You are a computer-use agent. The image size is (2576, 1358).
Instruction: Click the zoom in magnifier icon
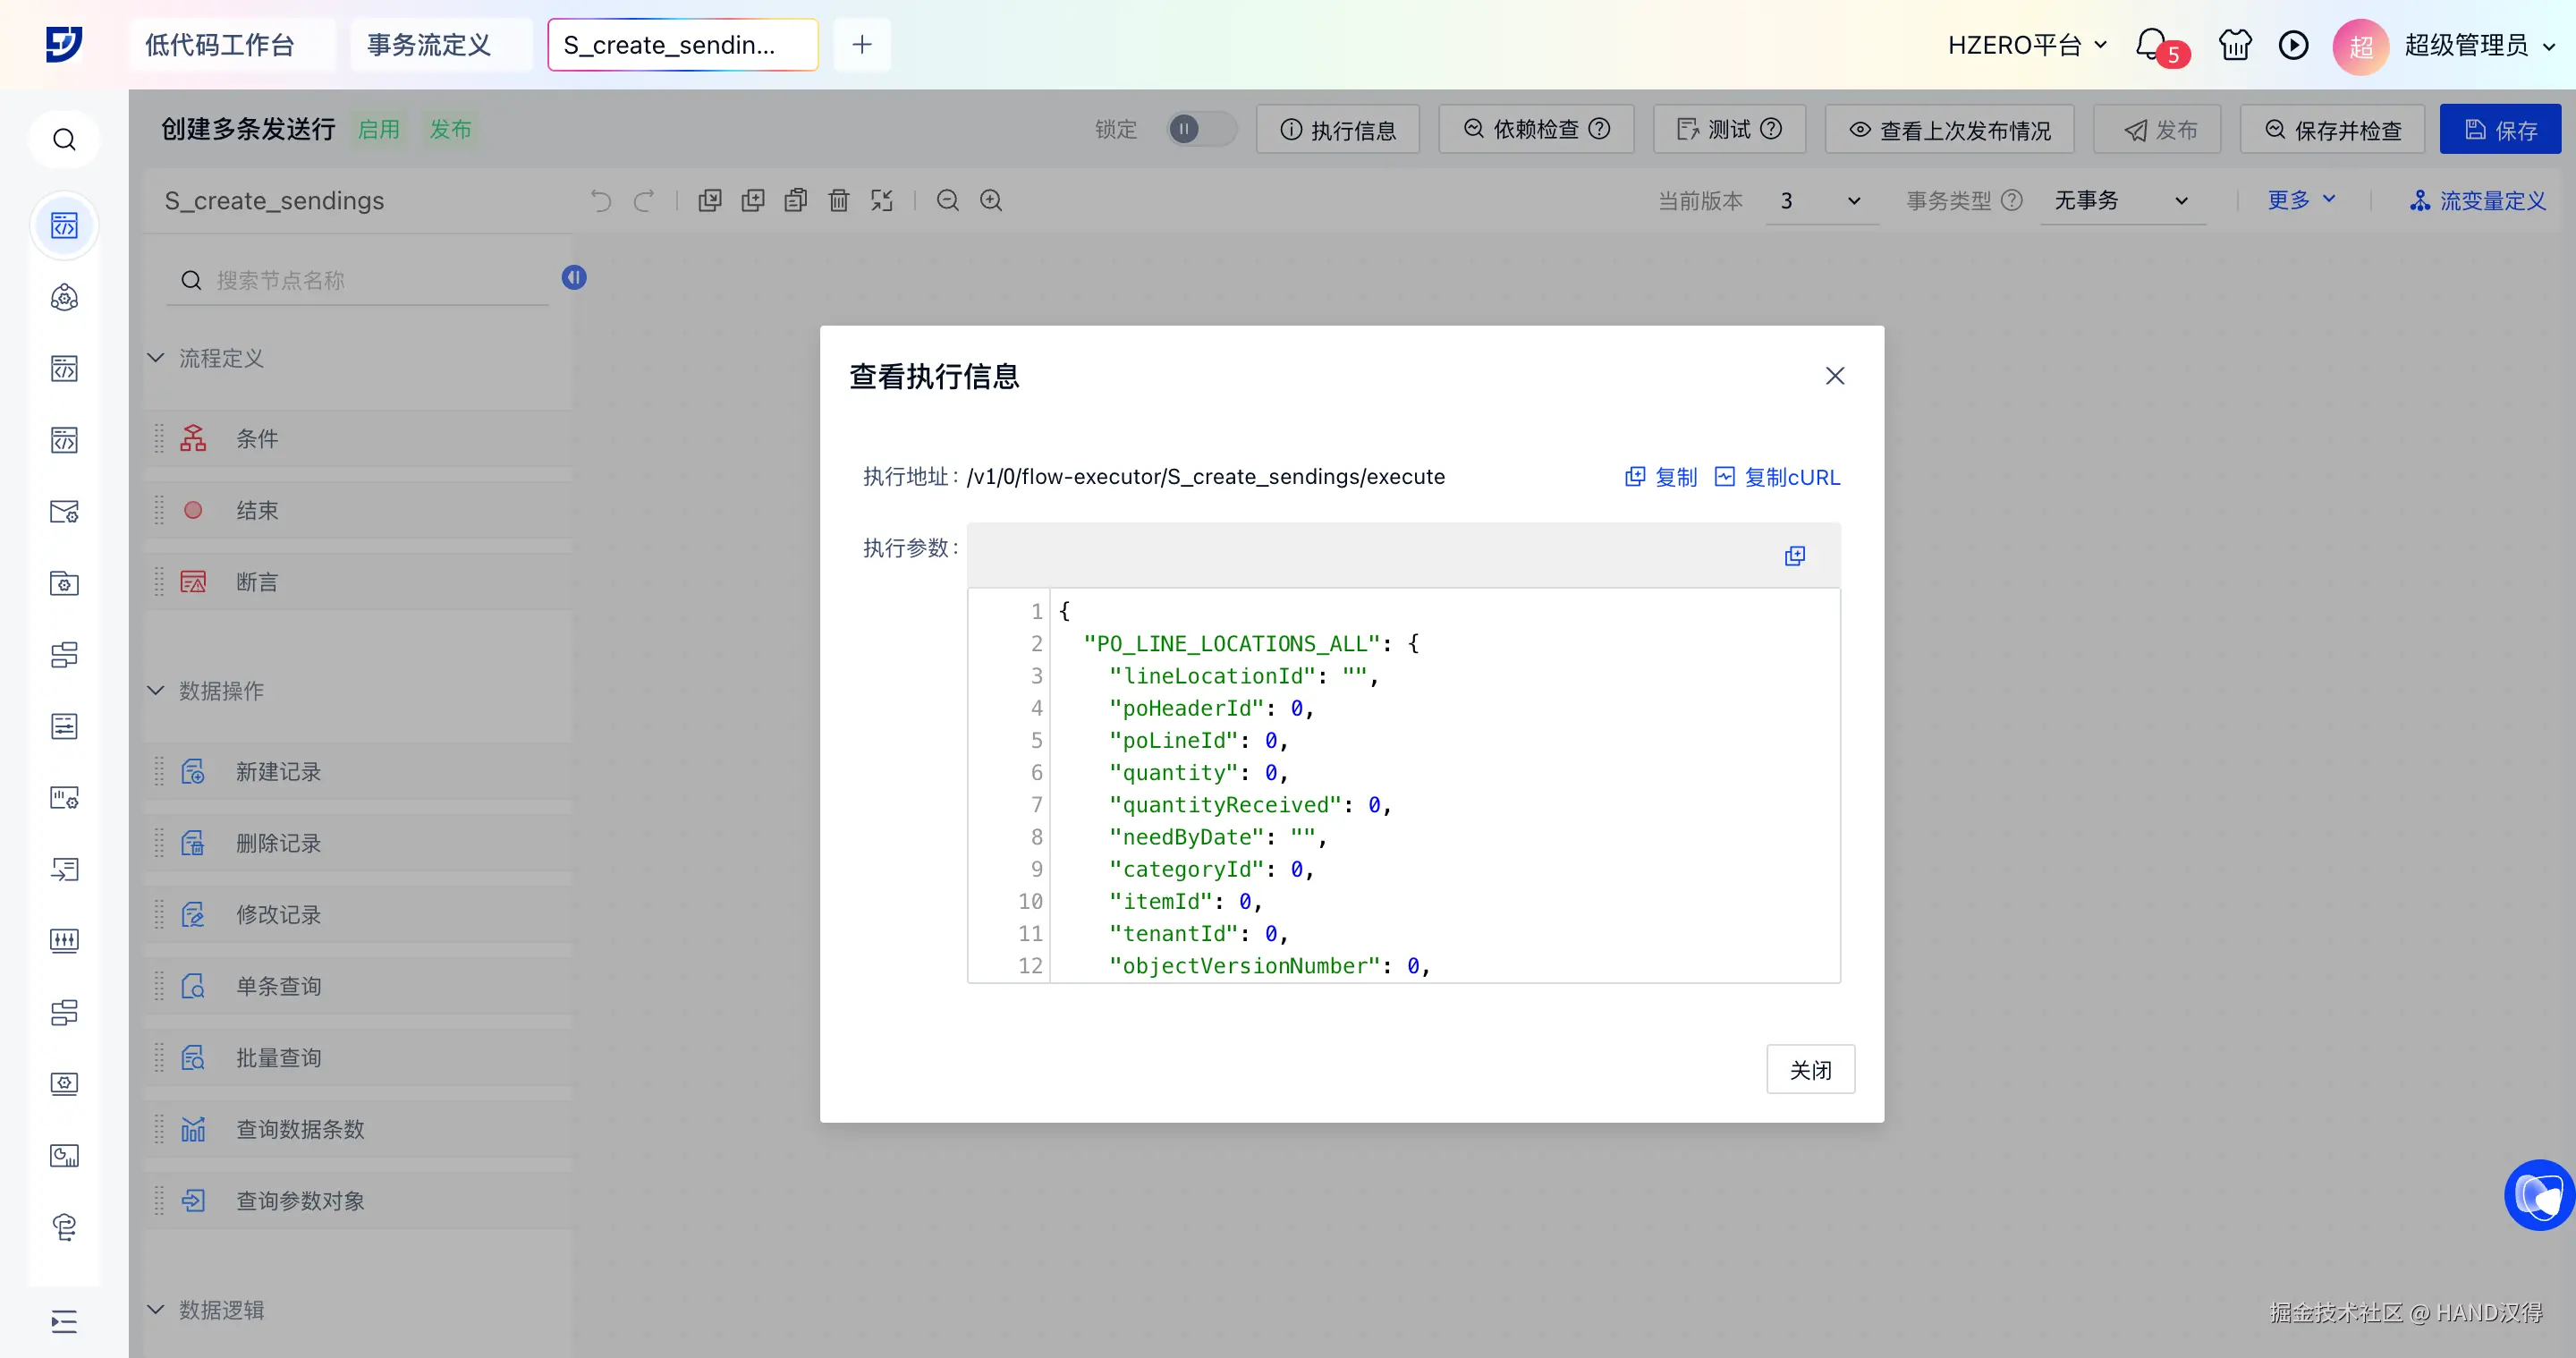coord(990,201)
